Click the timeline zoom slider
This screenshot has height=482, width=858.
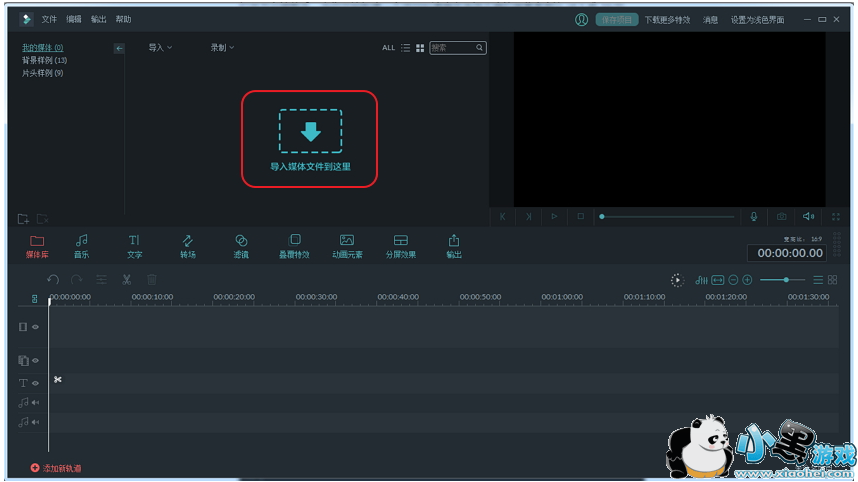click(787, 280)
